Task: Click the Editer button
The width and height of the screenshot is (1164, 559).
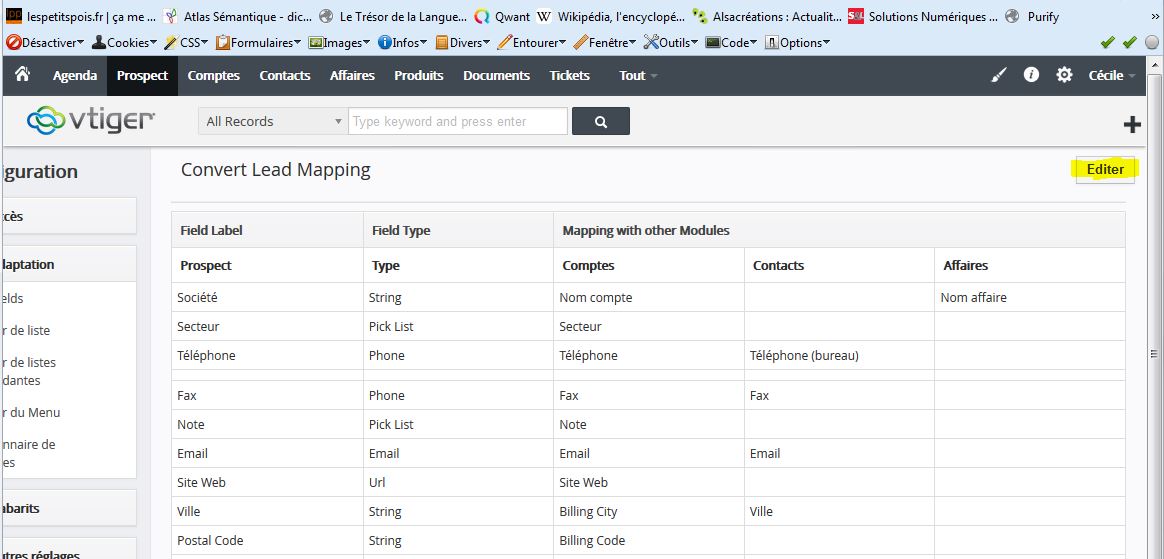Action: point(1104,169)
